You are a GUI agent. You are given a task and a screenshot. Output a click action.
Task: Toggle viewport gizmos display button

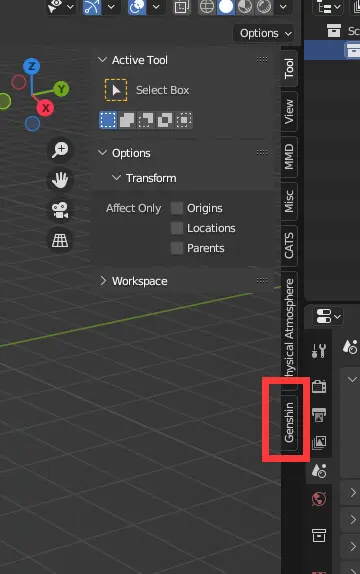92,7
